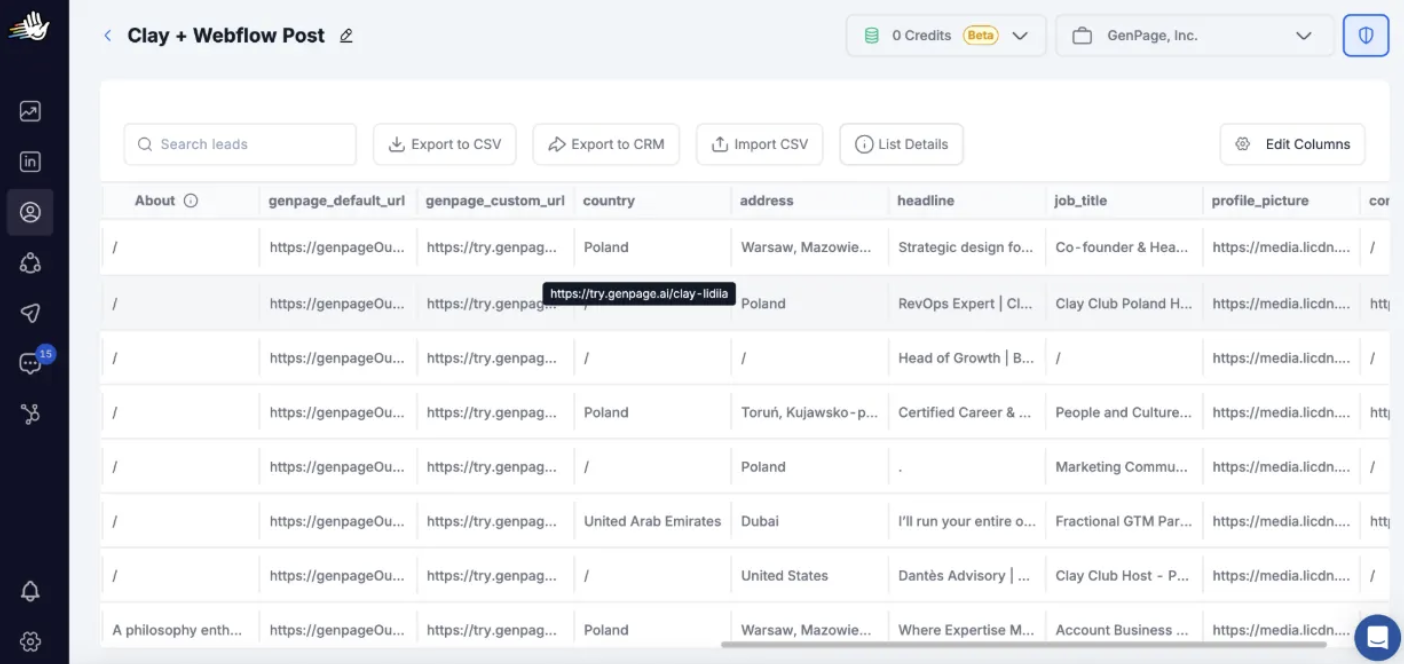Screen dimensions: 1404x664
Task: Click 'Clay Club Poland H...' cell
Action: coord(1124,303)
